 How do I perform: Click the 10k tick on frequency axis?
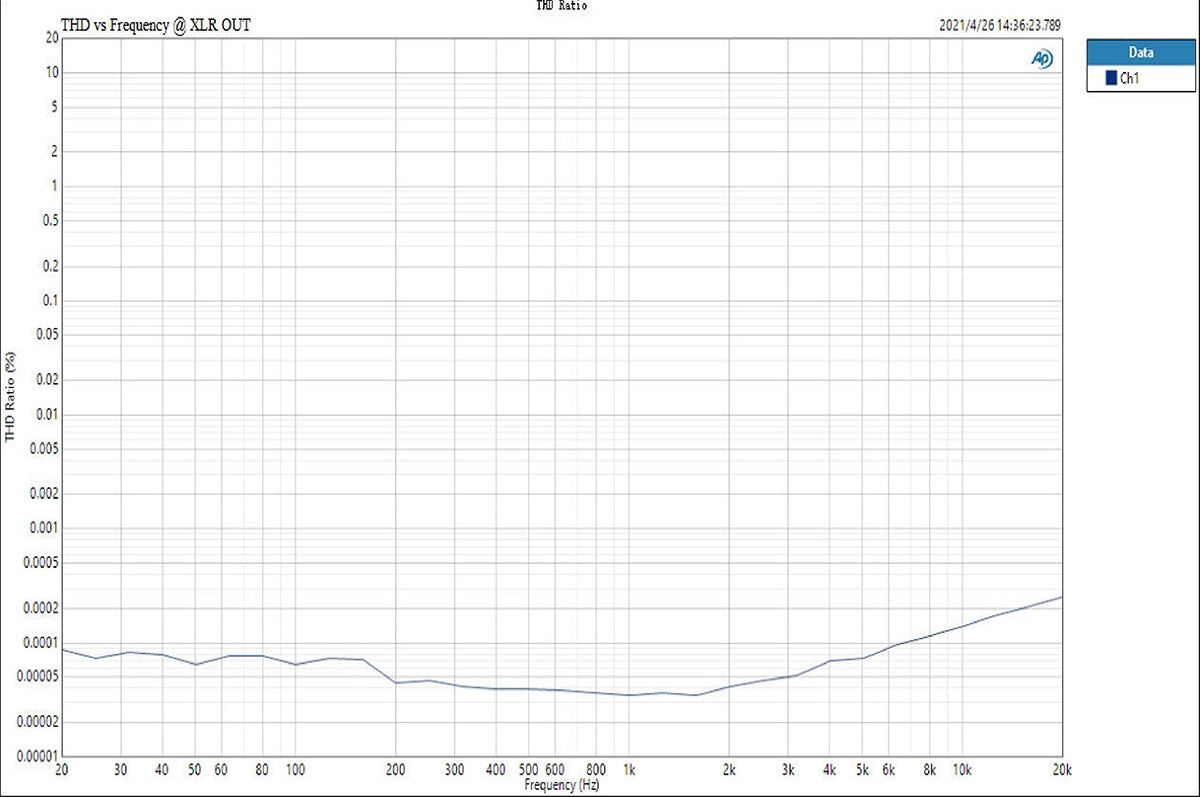pyautogui.click(x=961, y=770)
